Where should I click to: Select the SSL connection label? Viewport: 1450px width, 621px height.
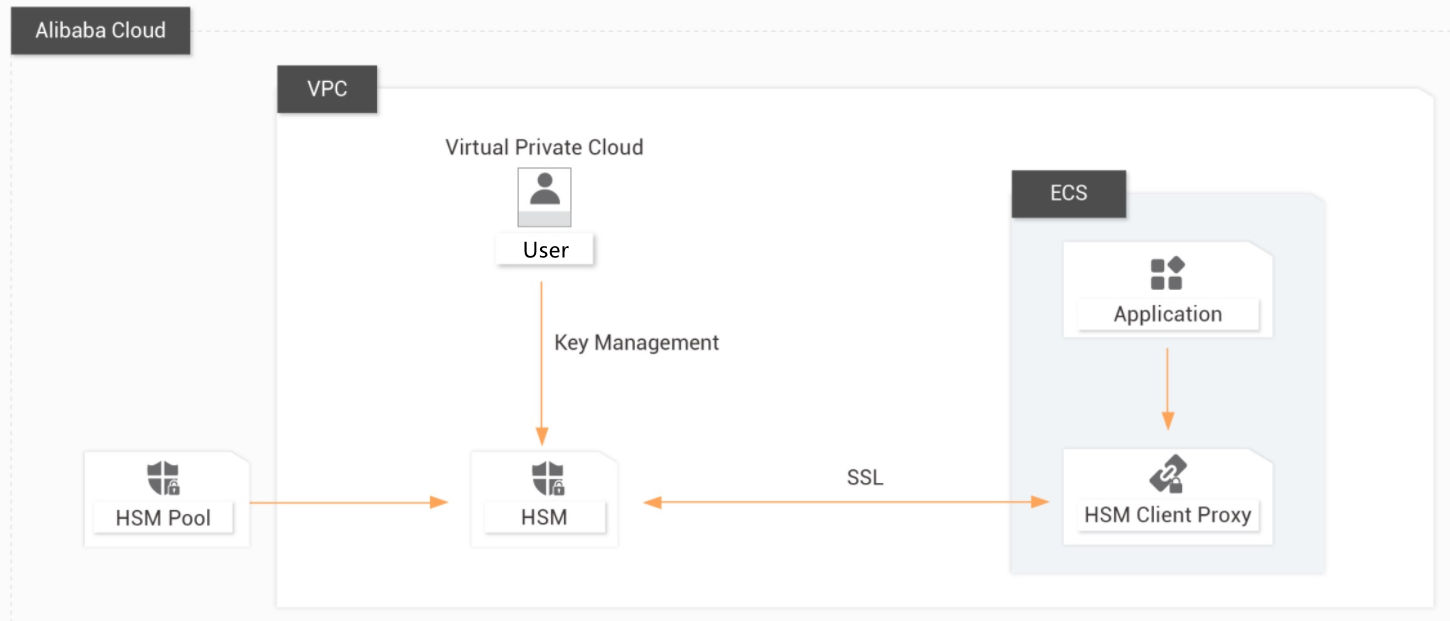click(865, 478)
